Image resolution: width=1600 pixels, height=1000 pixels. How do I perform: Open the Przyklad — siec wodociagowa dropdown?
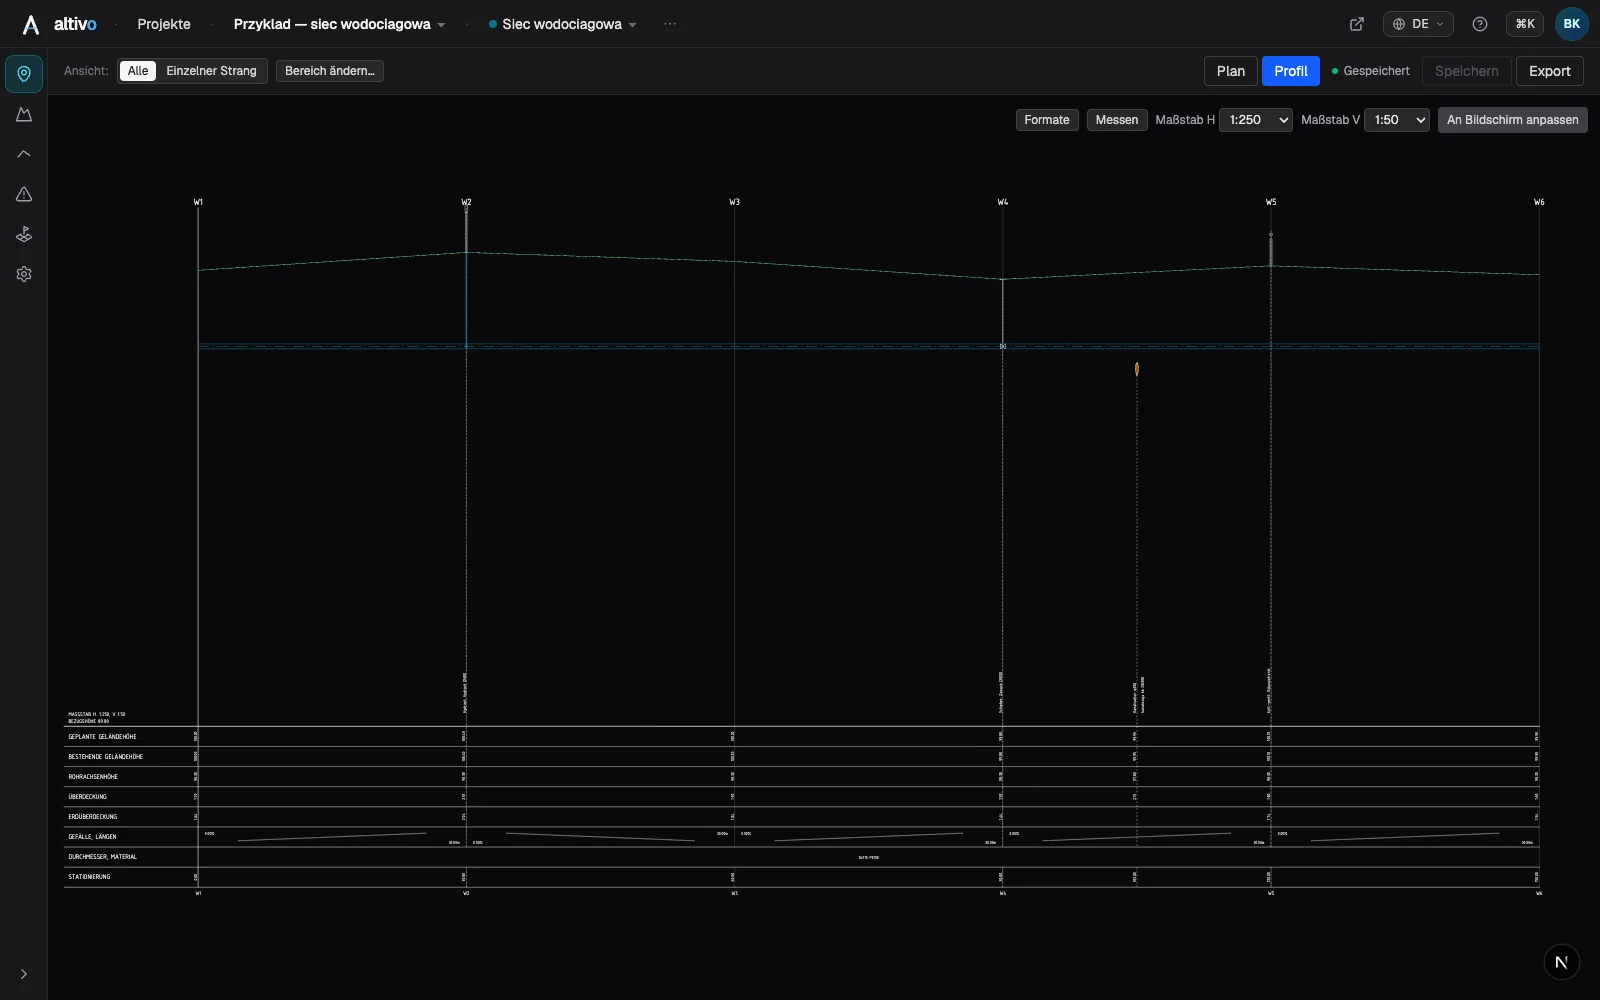339,24
